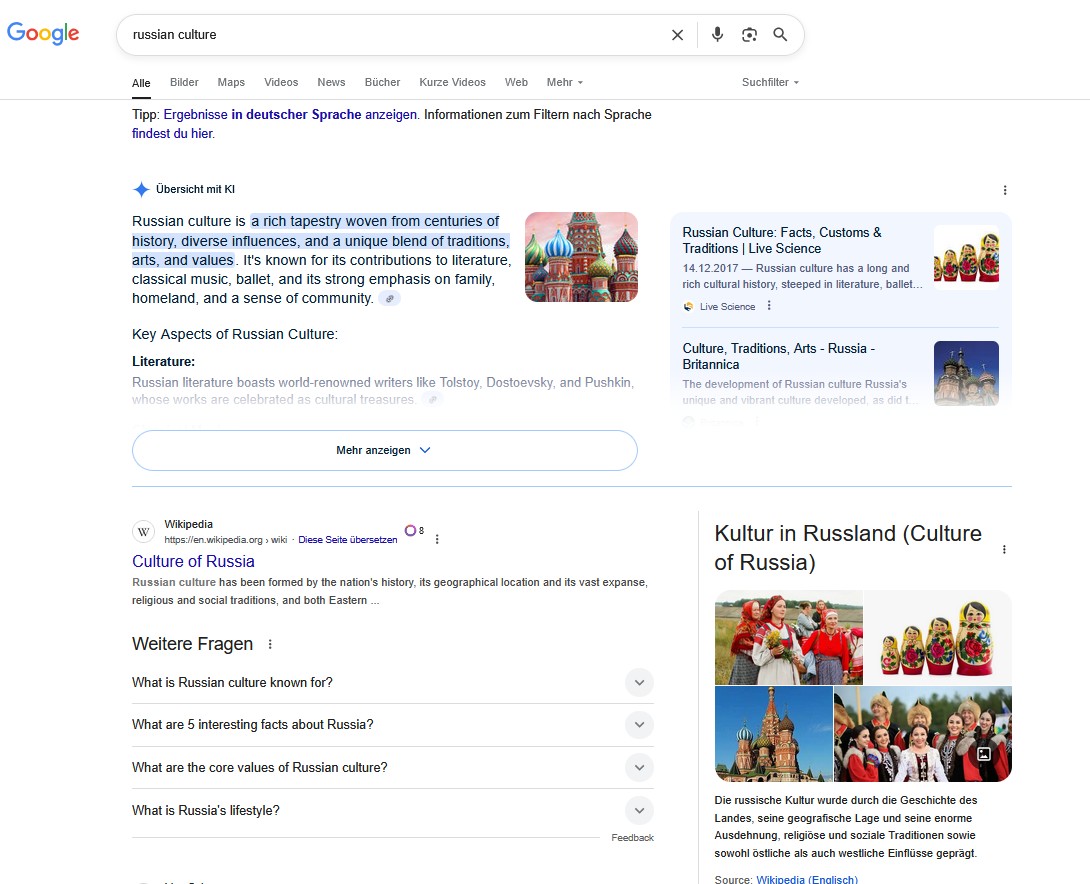Click the 'Key Aspects of Russian Culture:' text
This screenshot has height=884, width=1090.
coord(235,334)
